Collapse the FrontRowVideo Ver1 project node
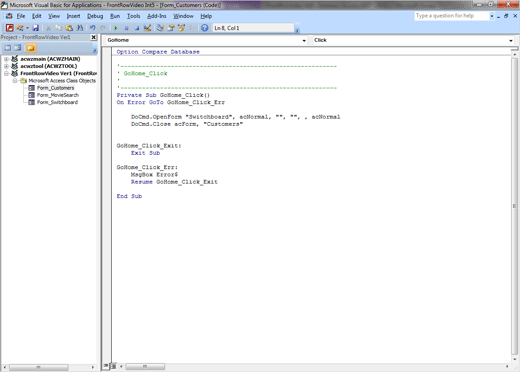520x372 pixels. [6, 73]
